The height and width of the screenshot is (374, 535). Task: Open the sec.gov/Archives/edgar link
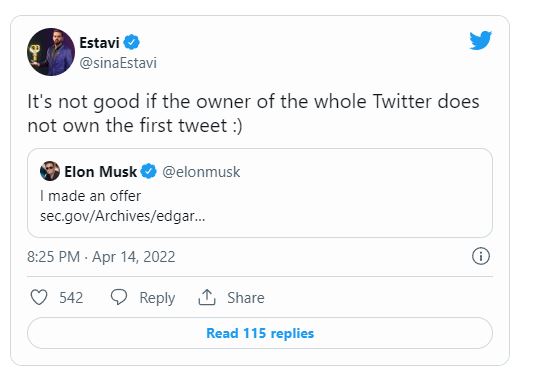click(122, 216)
